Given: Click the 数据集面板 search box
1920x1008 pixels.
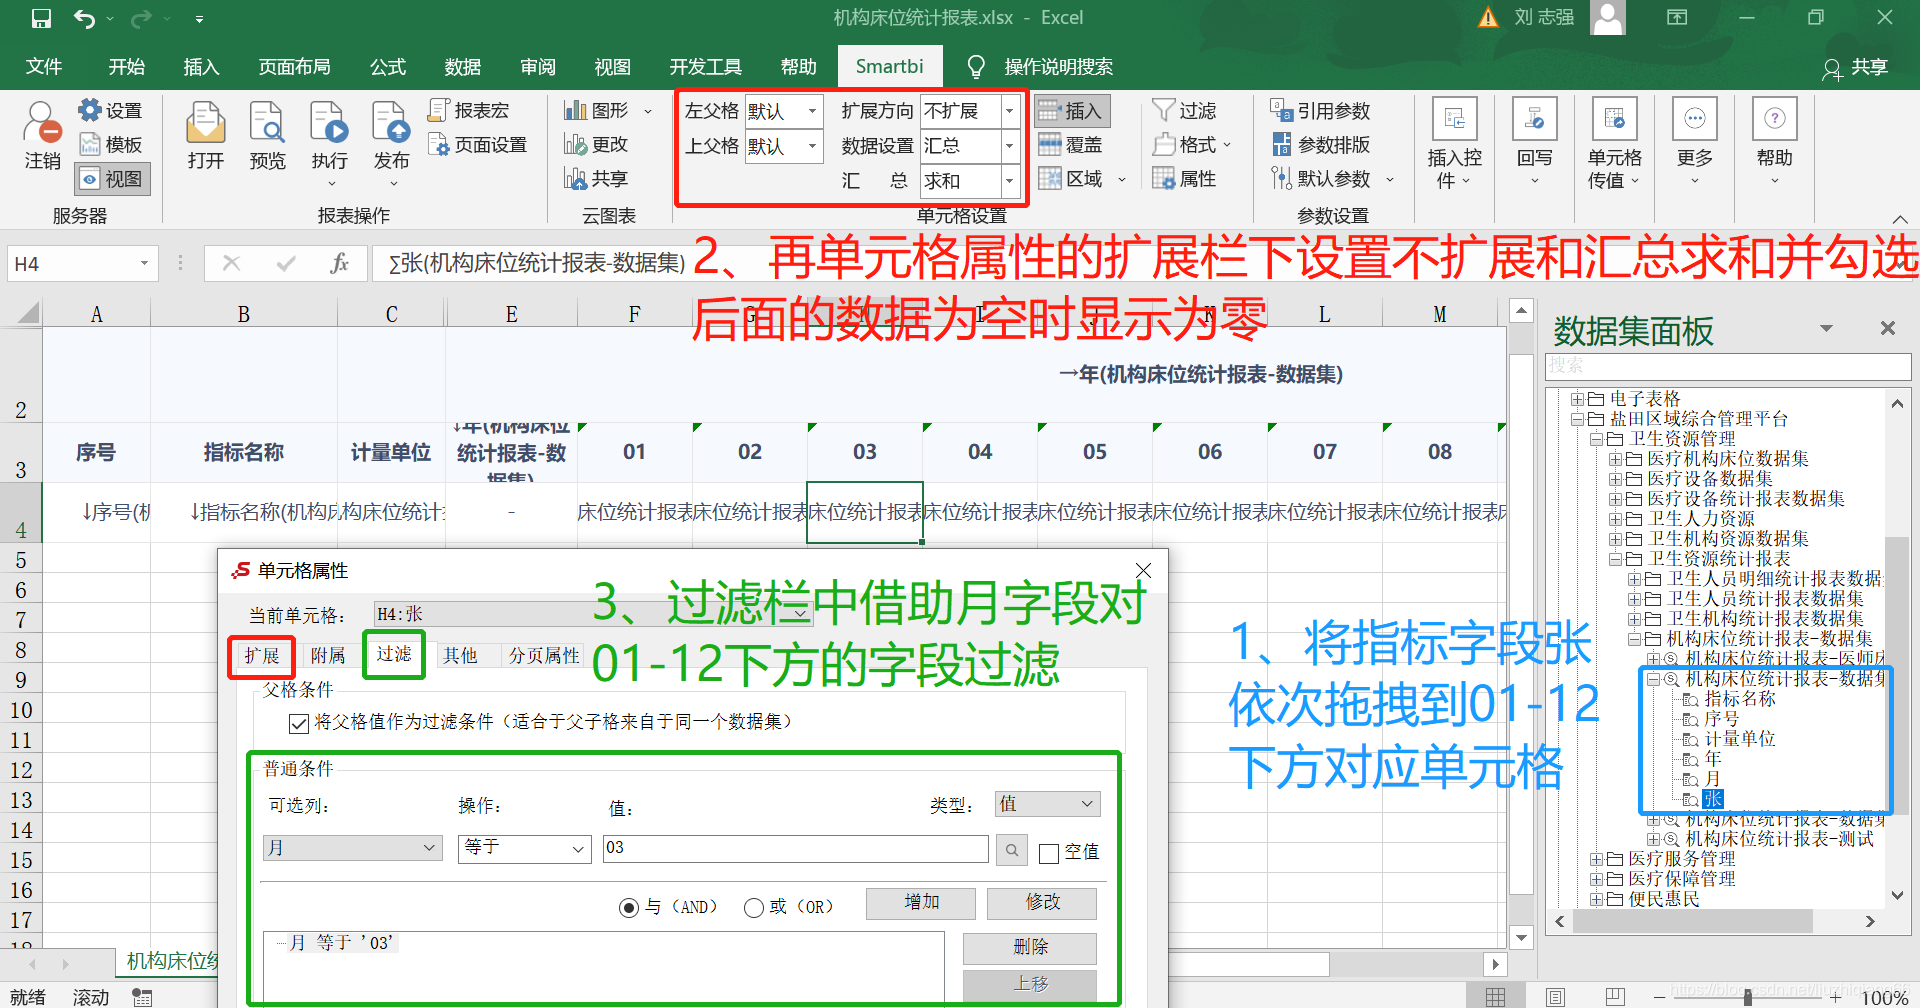Looking at the screenshot, I should tap(1728, 366).
